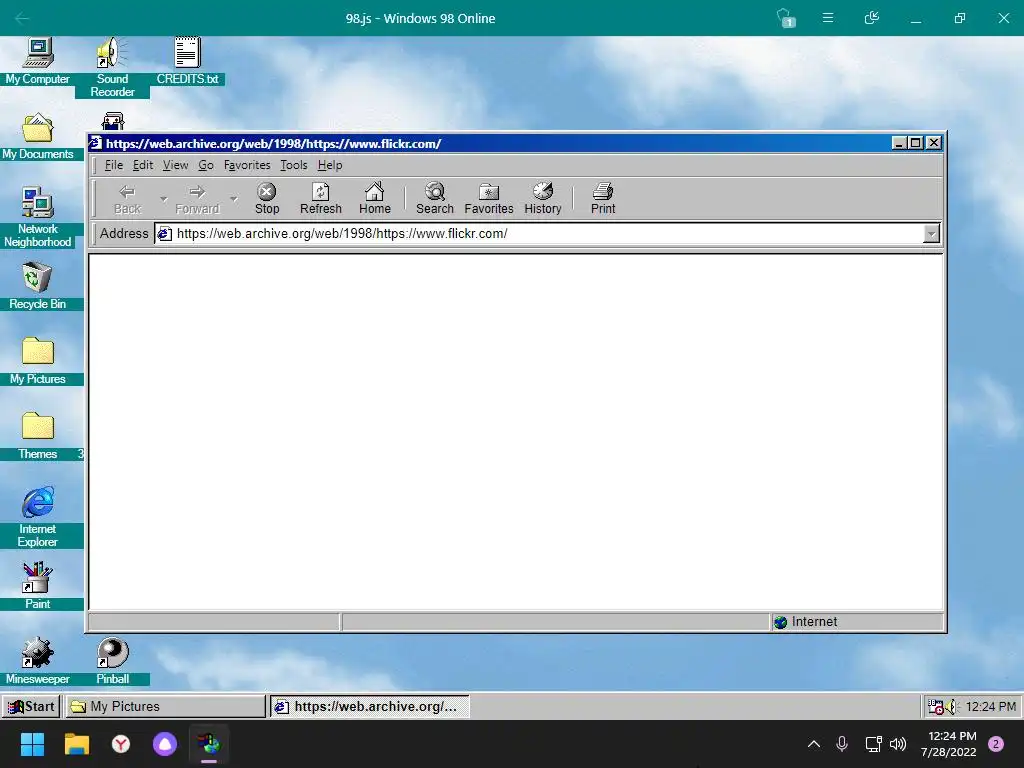Click the host taskbar date and time
1024x768 pixels.
(x=948, y=744)
